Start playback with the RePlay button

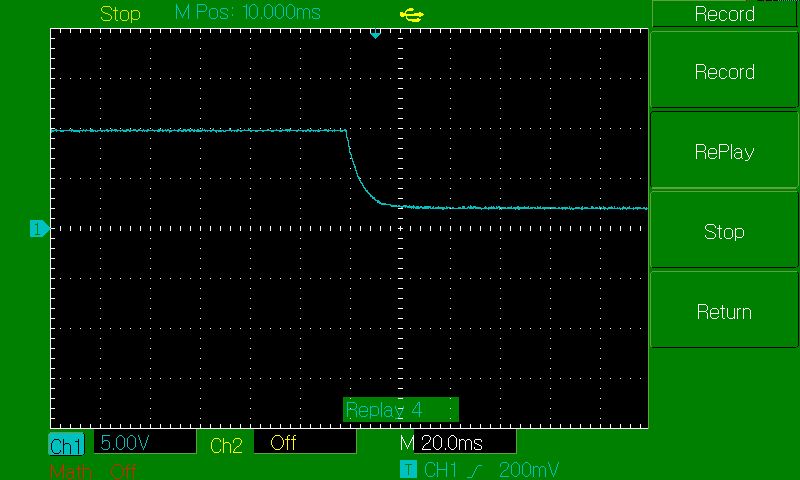pyautogui.click(x=724, y=151)
